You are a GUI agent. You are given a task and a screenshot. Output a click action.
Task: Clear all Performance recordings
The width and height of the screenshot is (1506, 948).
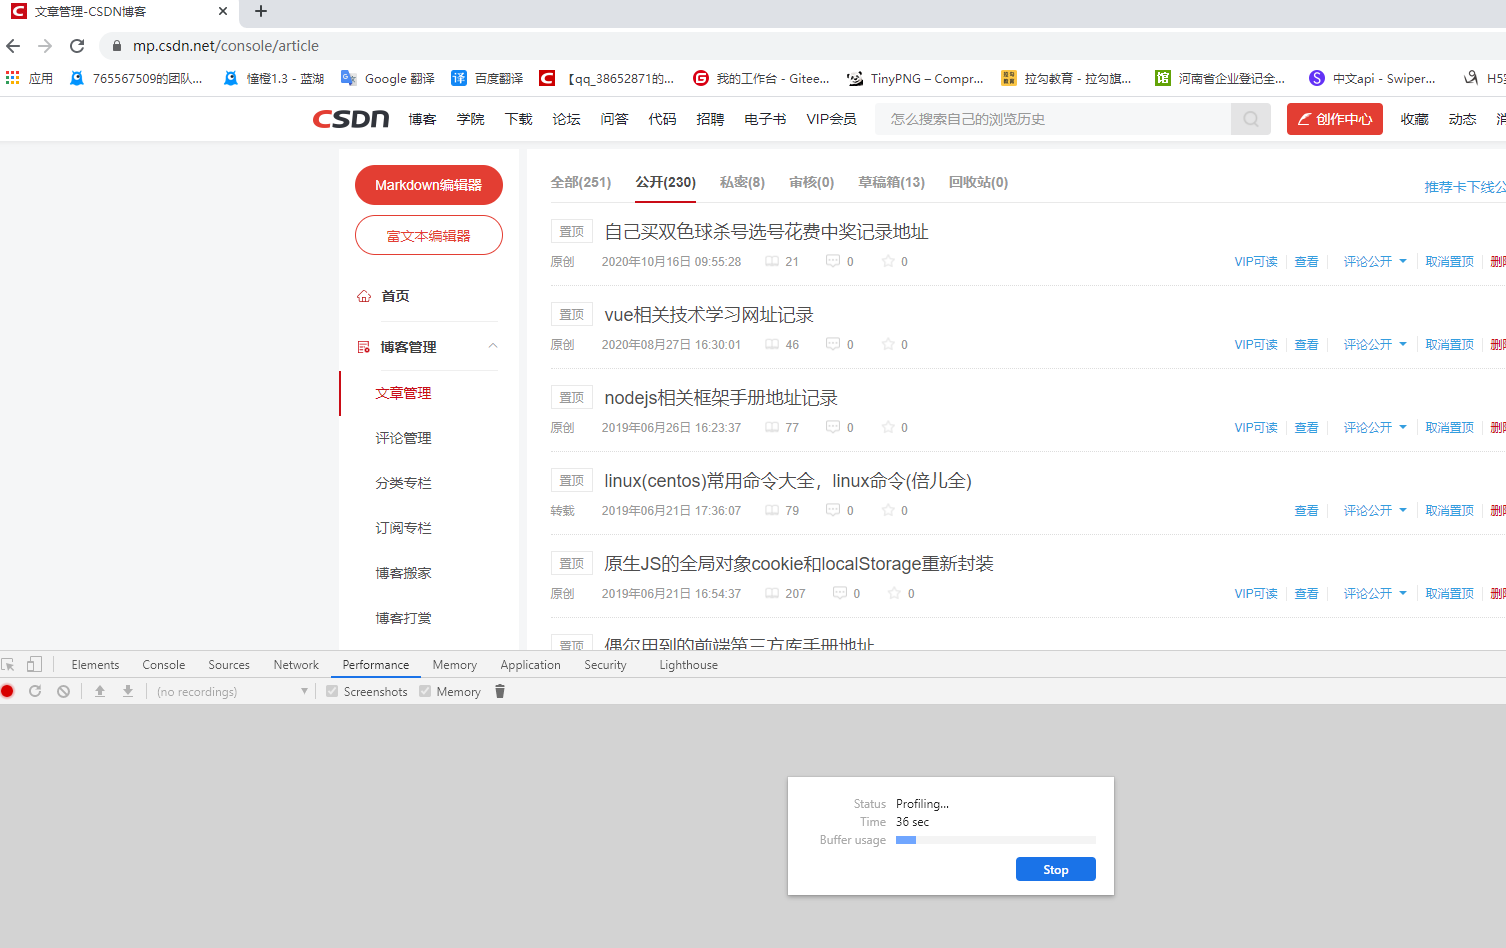point(62,691)
